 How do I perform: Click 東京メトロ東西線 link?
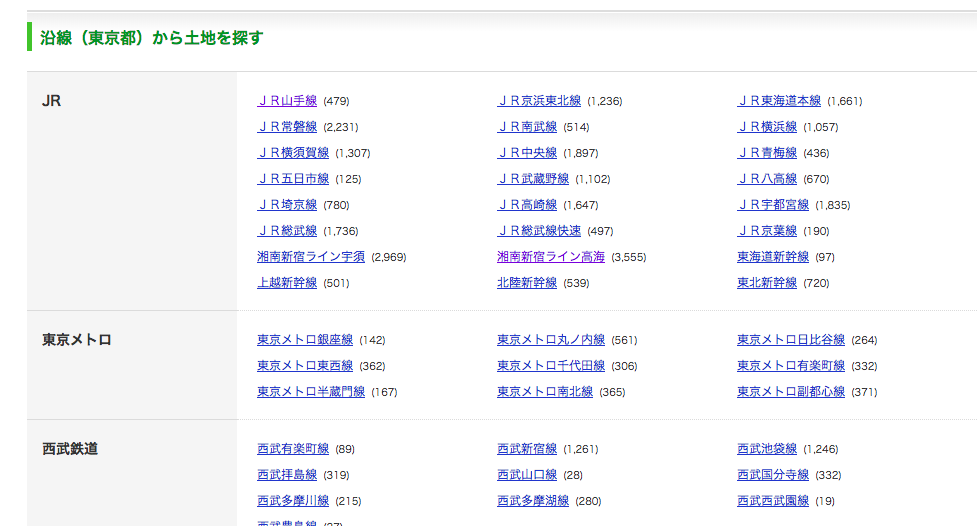coord(305,366)
